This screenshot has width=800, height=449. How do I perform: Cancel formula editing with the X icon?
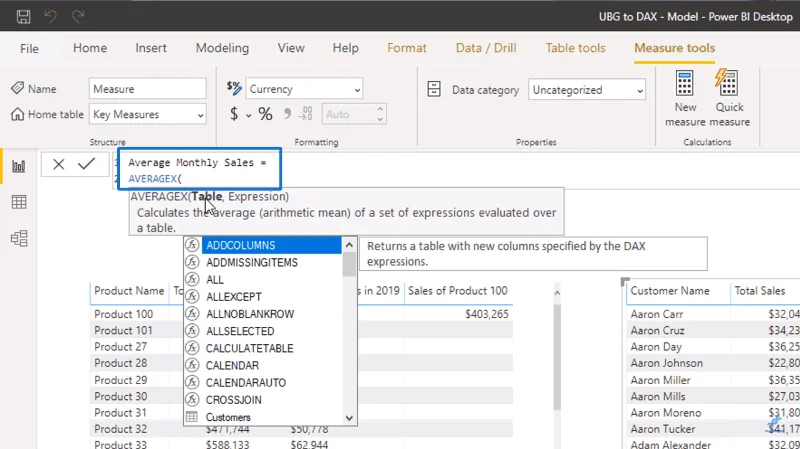click(x=59, y=164)
